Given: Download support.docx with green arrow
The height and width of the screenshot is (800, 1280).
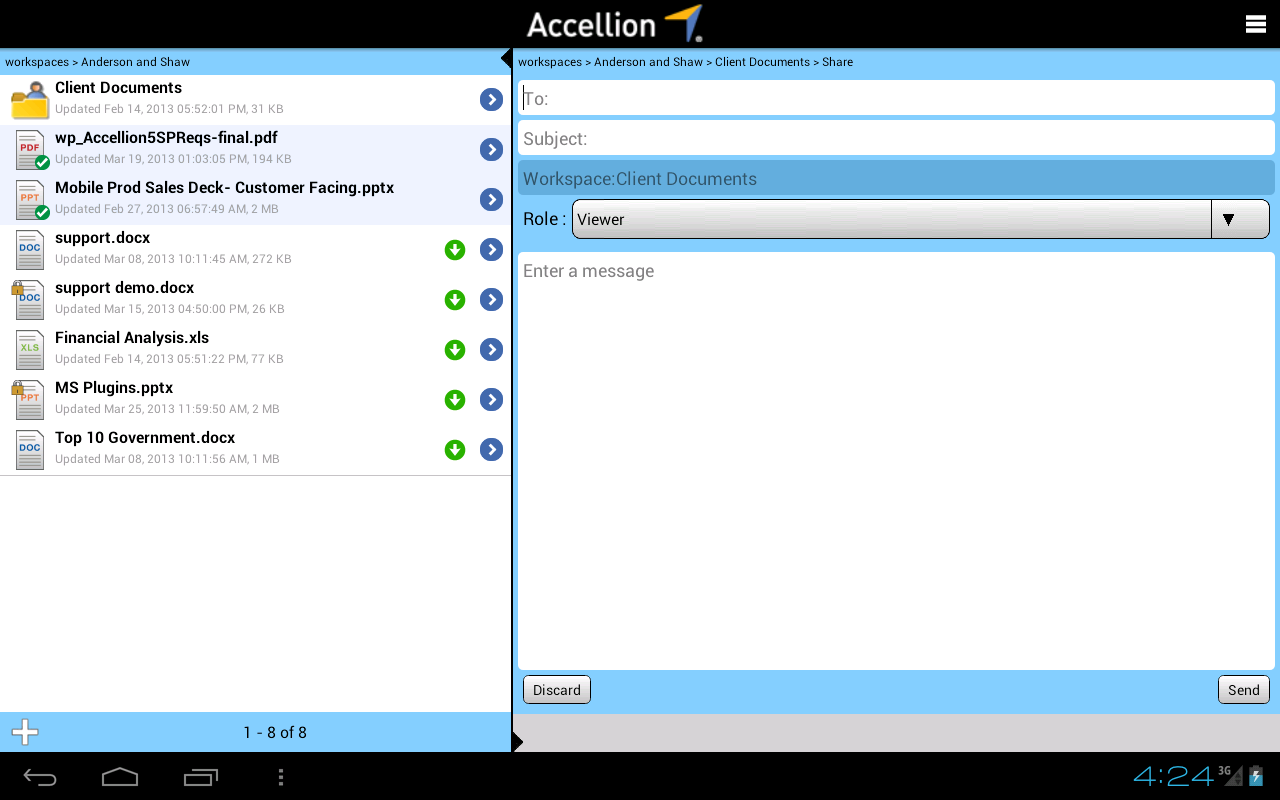Looking at the screenshot, I should point(455,250).
